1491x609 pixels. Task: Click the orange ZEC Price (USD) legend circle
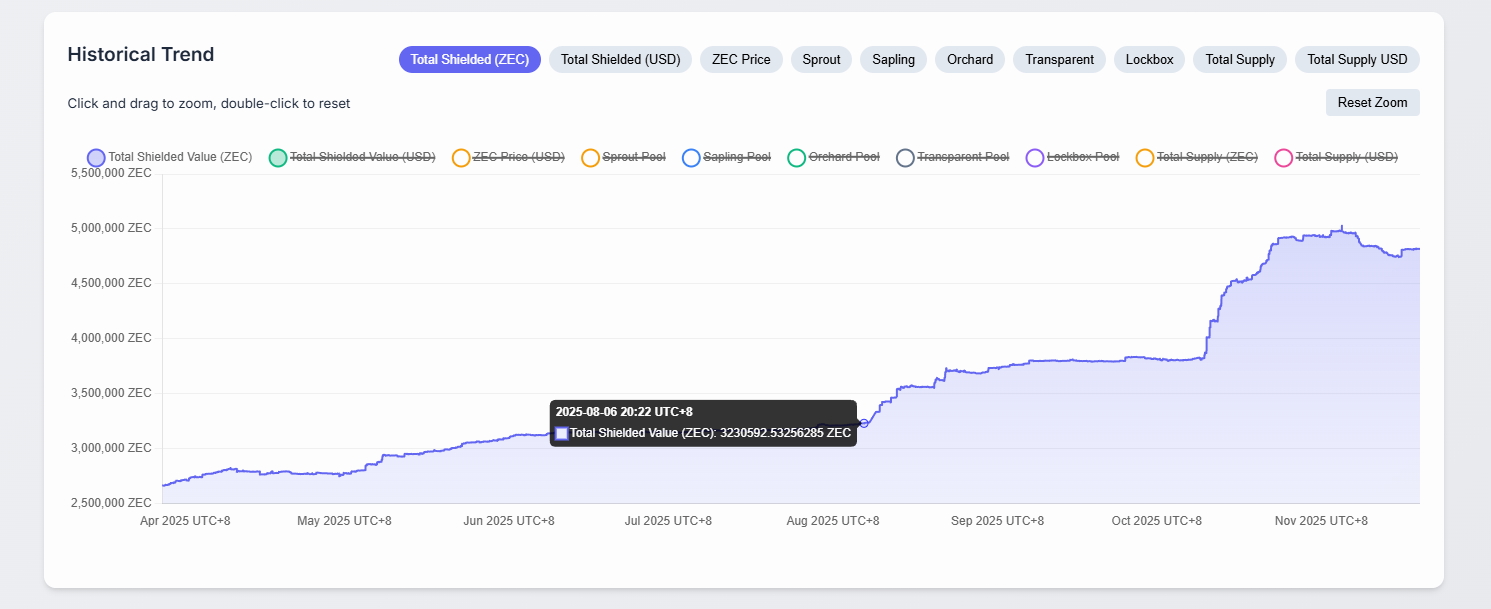tap(461, 157)
